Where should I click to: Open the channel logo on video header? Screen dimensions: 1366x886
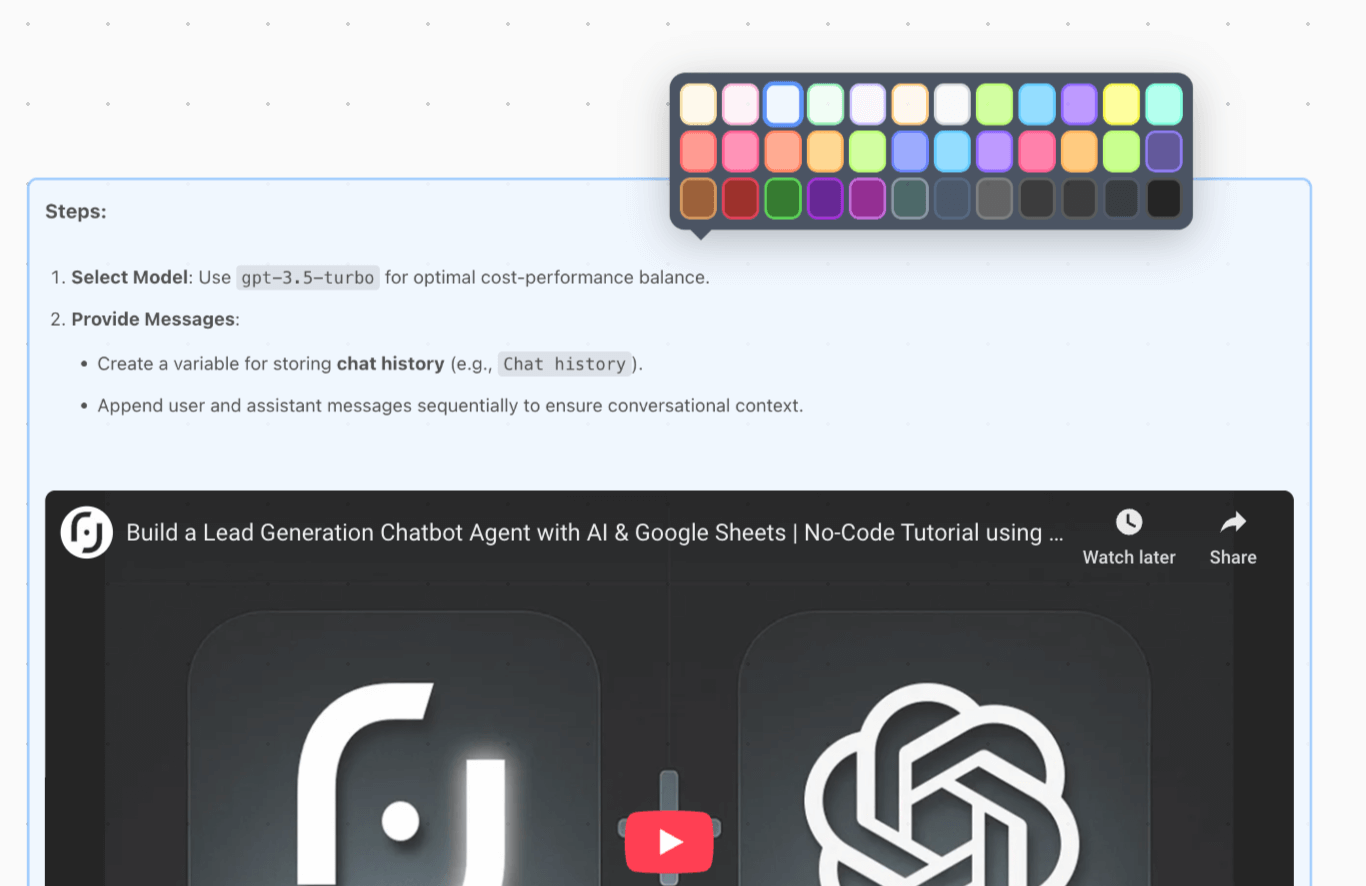coord(86,532)
